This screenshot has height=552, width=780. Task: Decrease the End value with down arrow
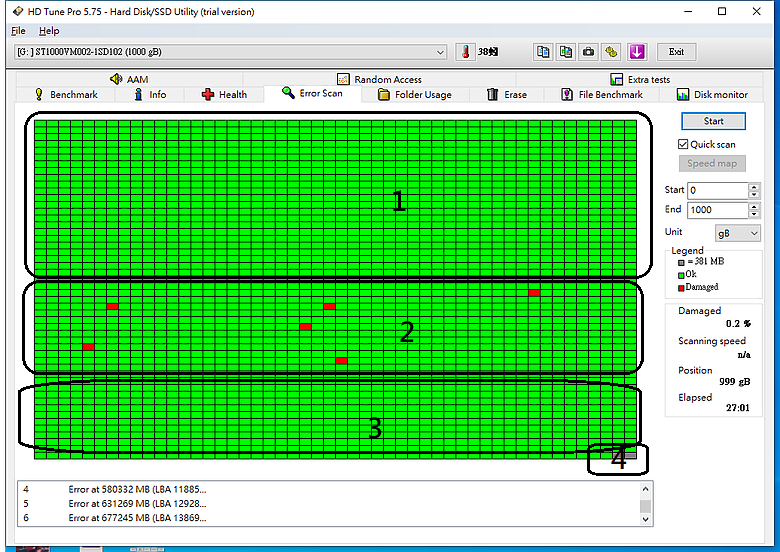coord(754,215)
